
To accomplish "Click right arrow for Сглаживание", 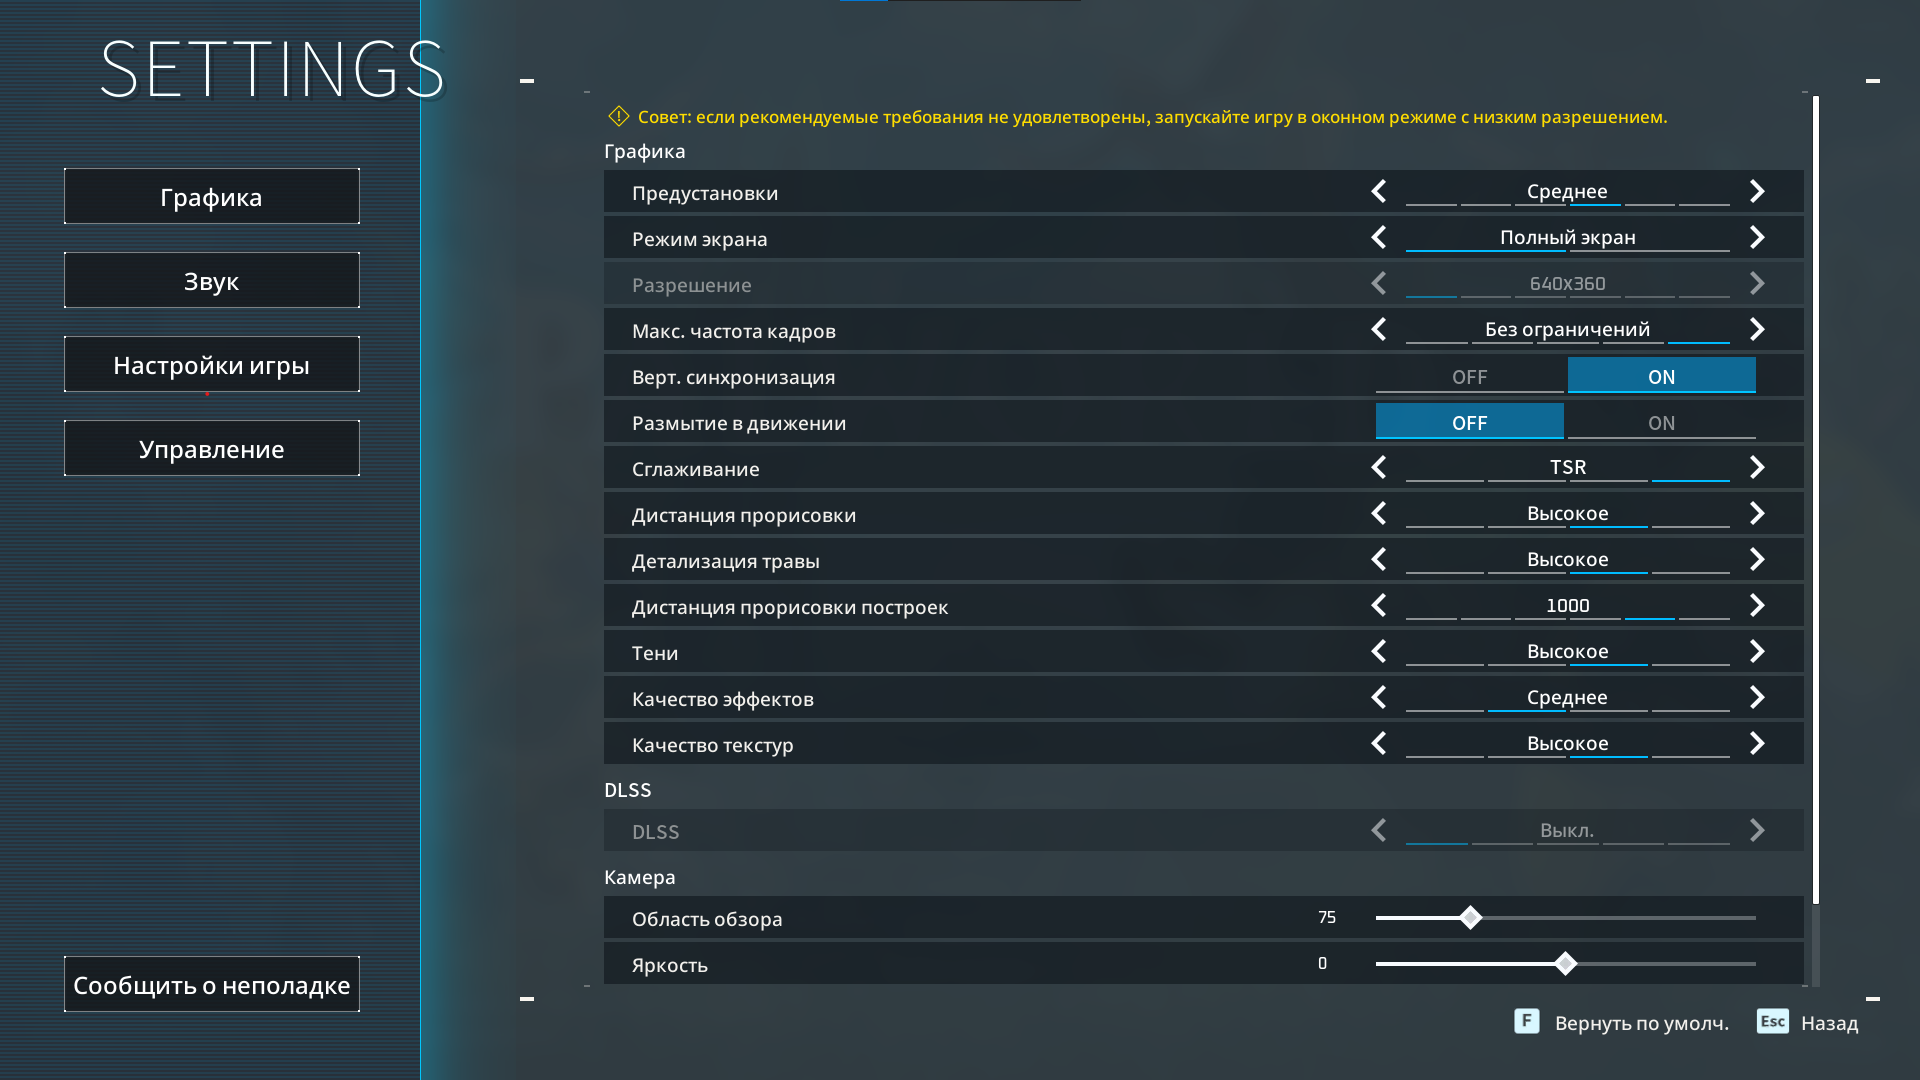I will pyautogui.click(x=1757, y=467).
